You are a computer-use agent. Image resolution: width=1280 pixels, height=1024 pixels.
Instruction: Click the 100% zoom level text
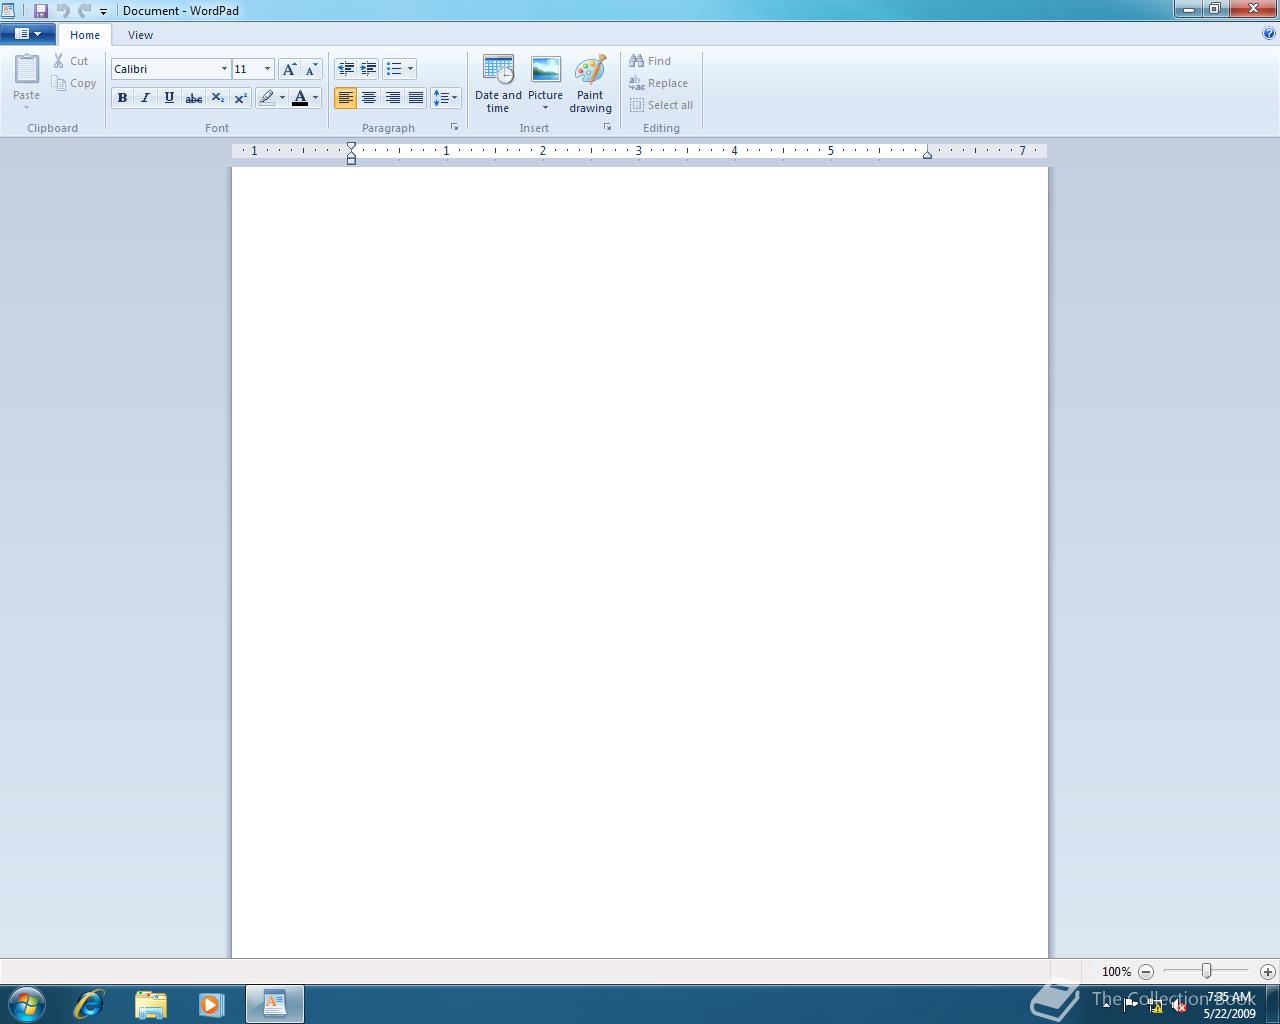[x=1116, y=971]
